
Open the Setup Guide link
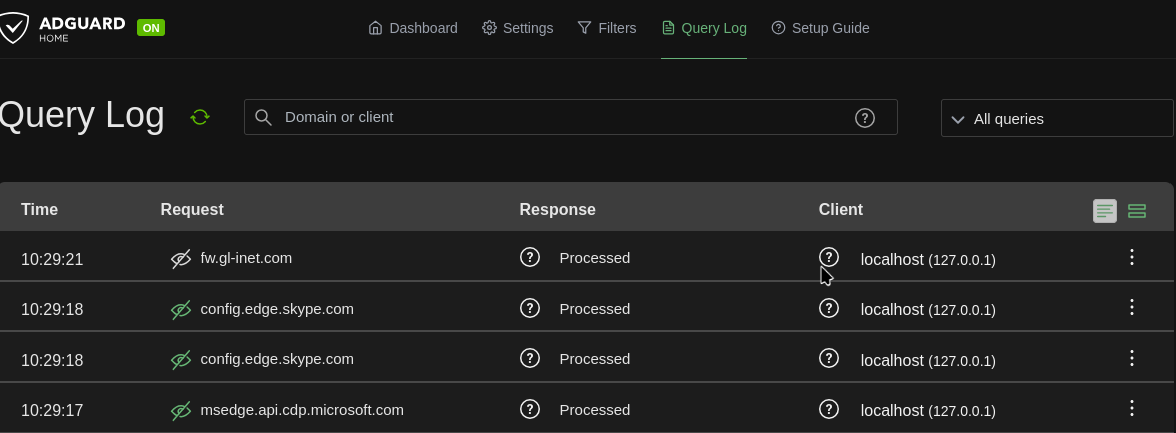(x=820, y=28)
